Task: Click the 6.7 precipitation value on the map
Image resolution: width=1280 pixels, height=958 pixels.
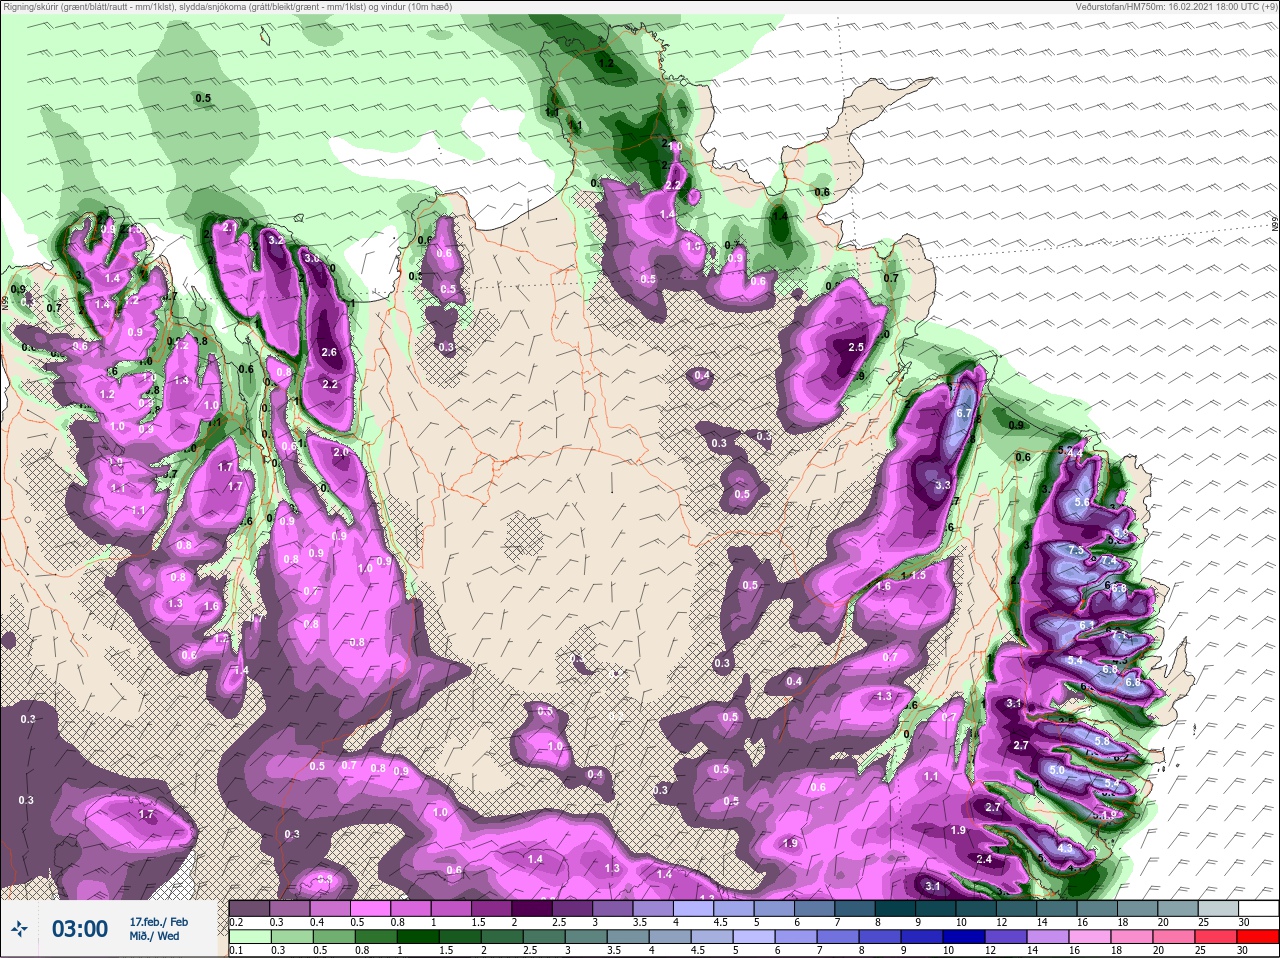Action: (964, 413)
